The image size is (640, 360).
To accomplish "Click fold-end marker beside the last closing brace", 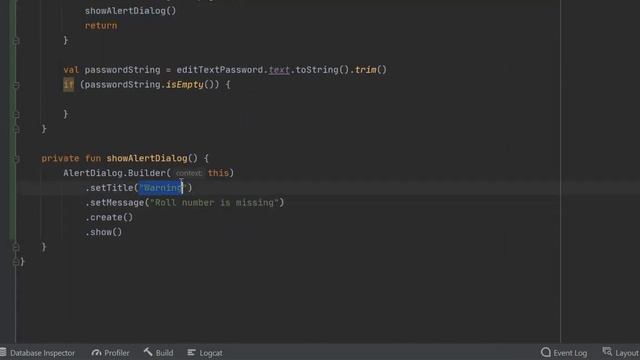I will (16, 262).
